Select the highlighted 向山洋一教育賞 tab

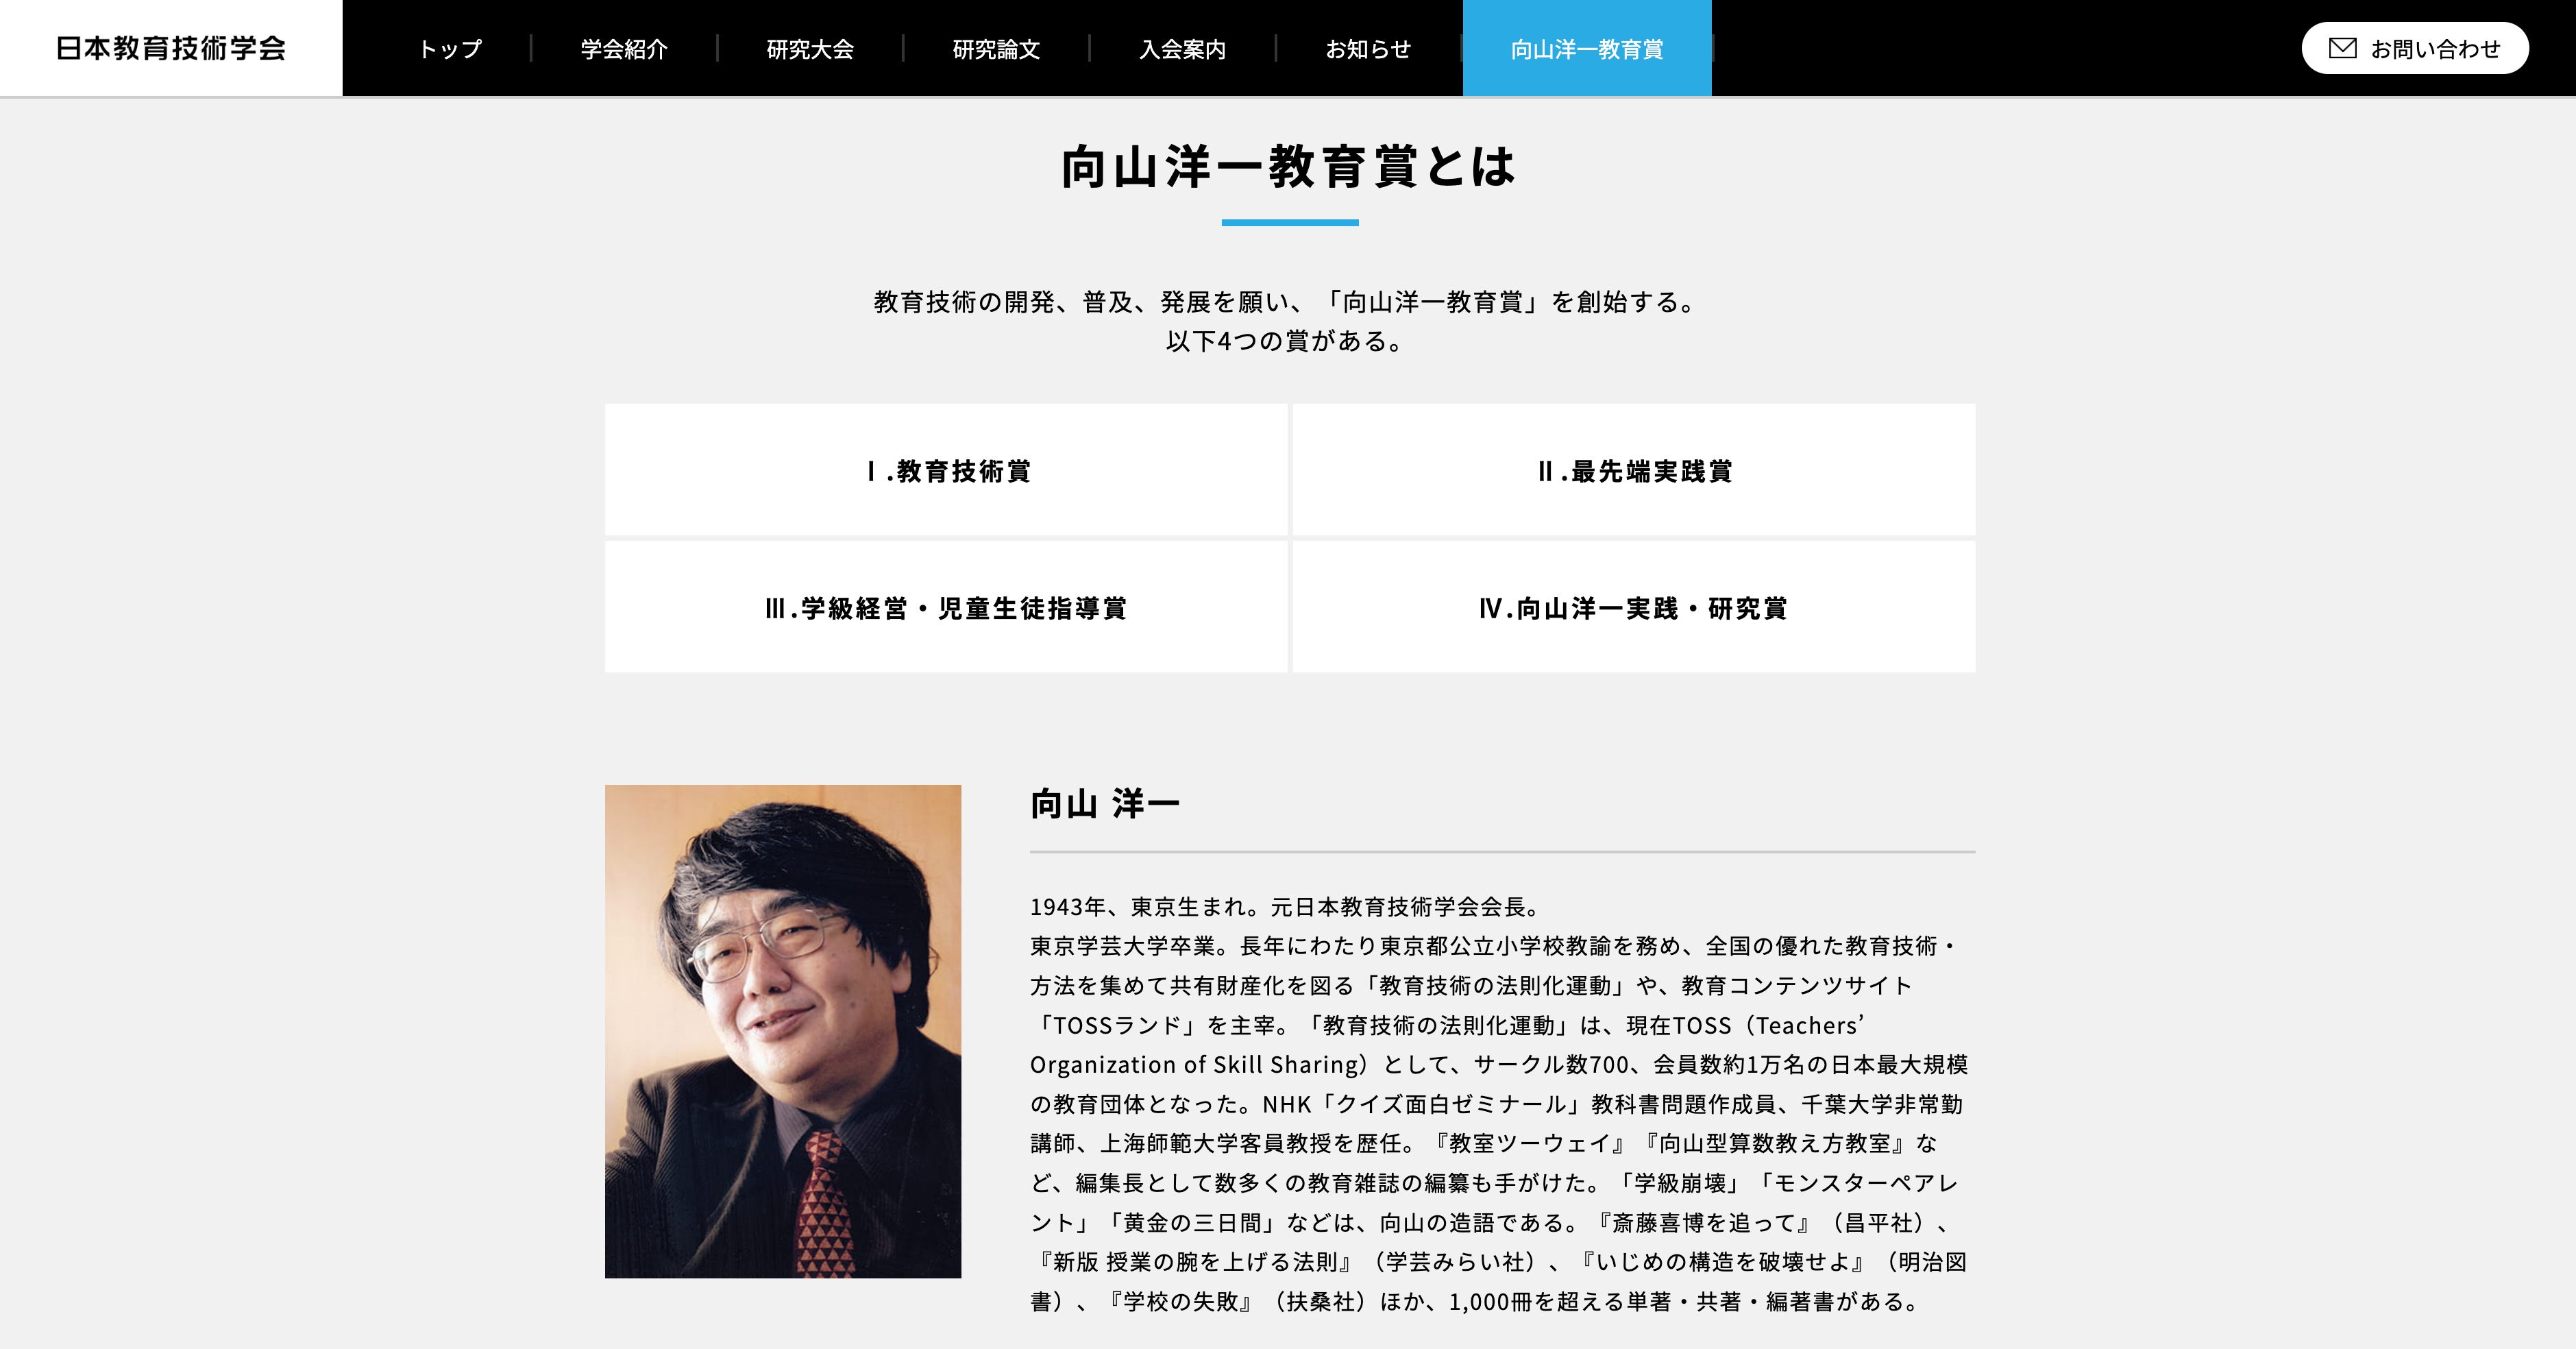(x=1587, y=49)
